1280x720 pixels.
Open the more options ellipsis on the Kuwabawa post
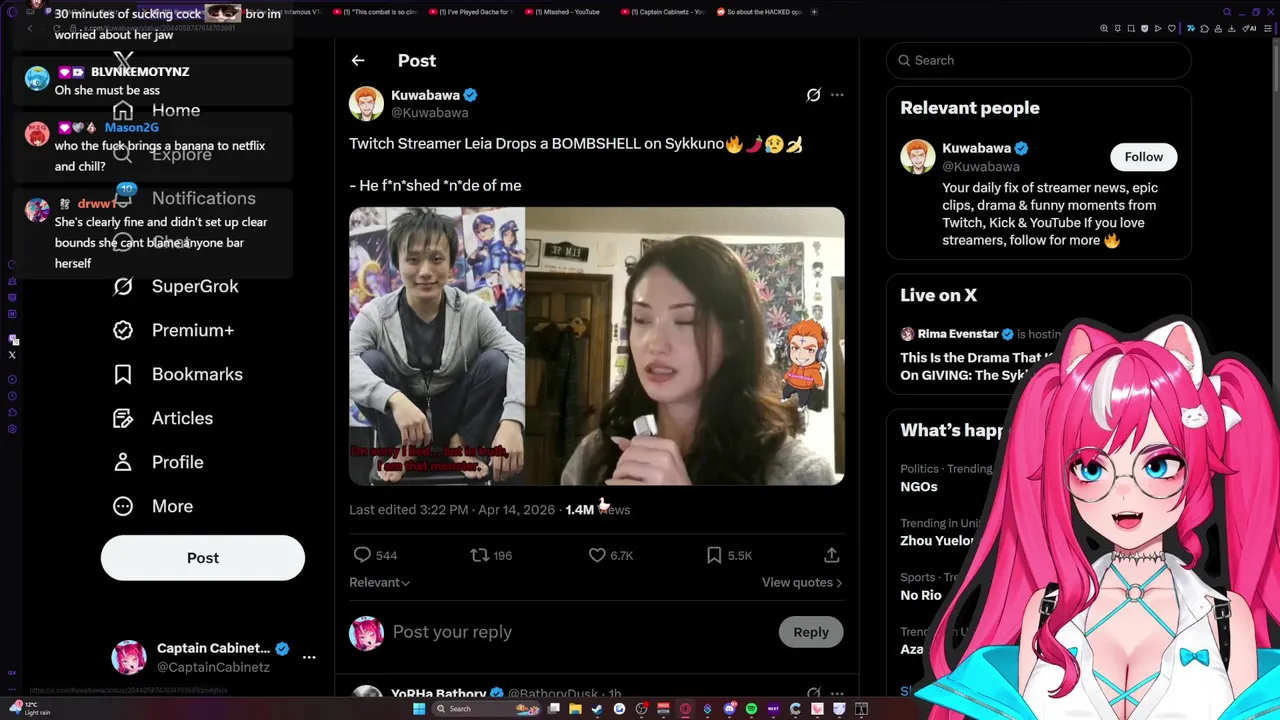point(837,95)
